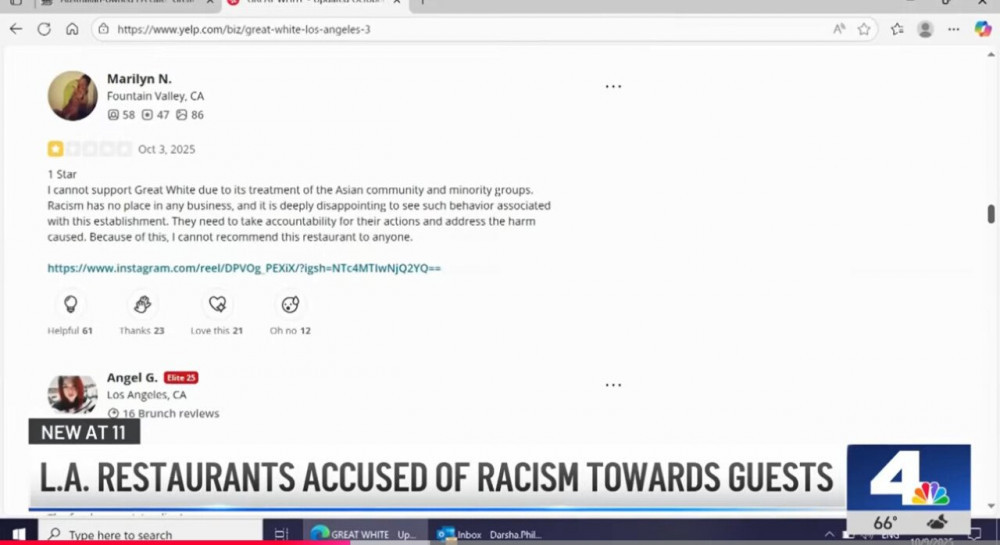
Task: Open Marilyn N.'s profile name link
Action: click(x=139, y=78)
